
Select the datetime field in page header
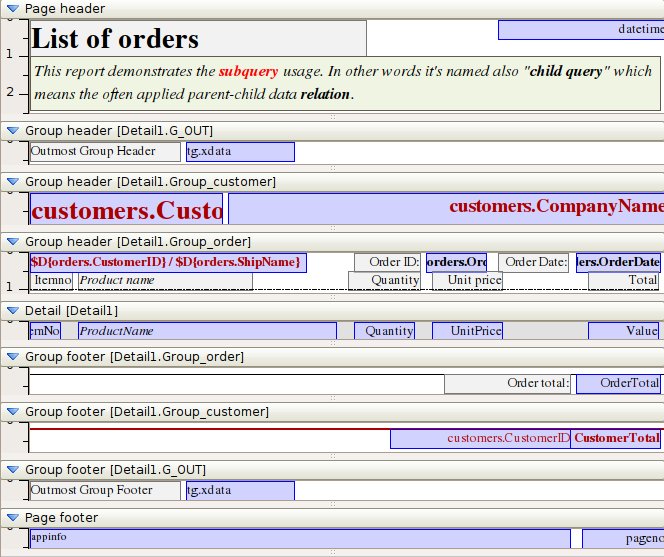click(x=581, y=30)
